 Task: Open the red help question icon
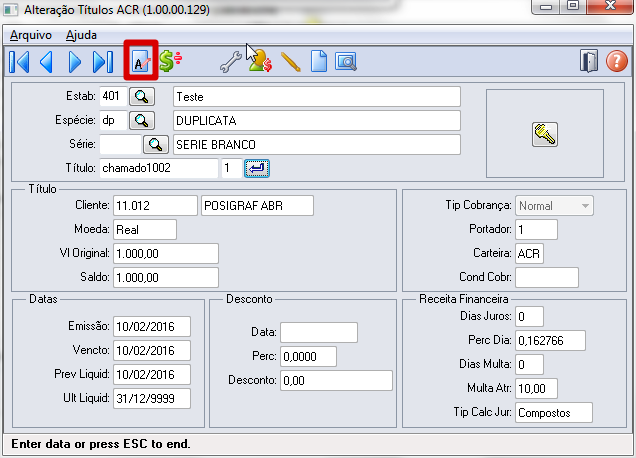pos(617,61)
